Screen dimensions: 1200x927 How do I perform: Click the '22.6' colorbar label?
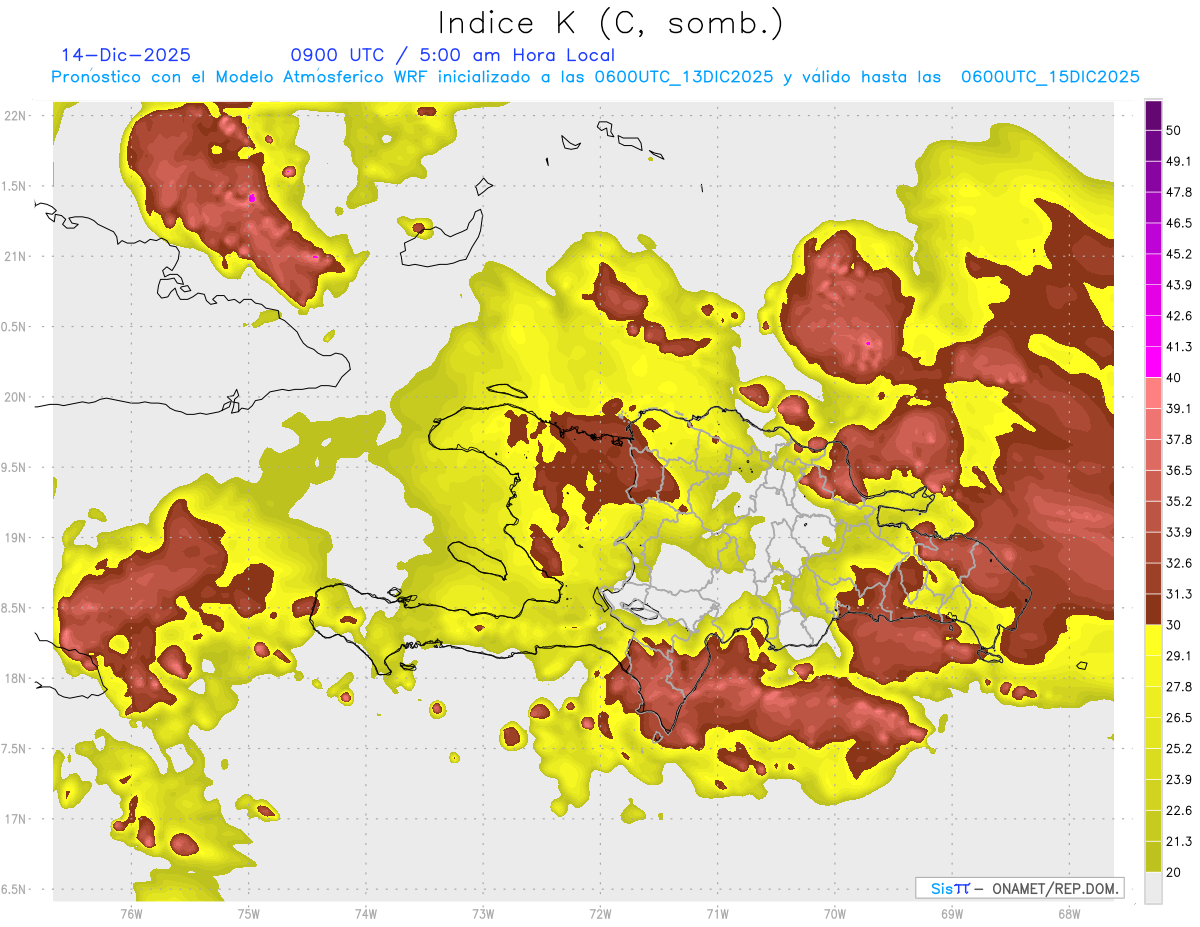1179,811
